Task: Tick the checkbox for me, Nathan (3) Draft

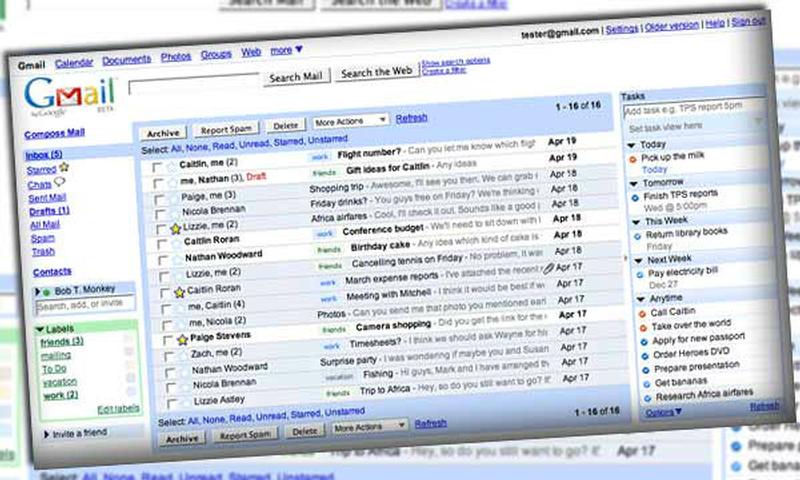Action: click(x=158, y=184)
